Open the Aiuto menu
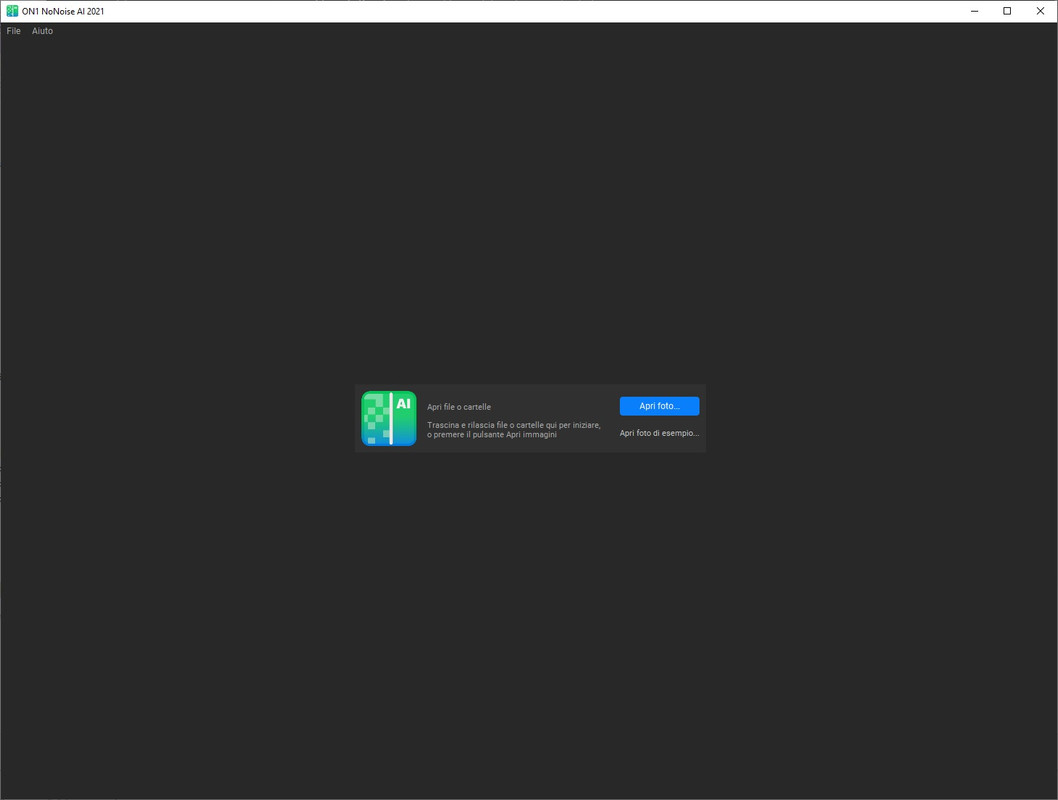The width and height of the screenshot is (1058, 800). click(x=42, y=31)
